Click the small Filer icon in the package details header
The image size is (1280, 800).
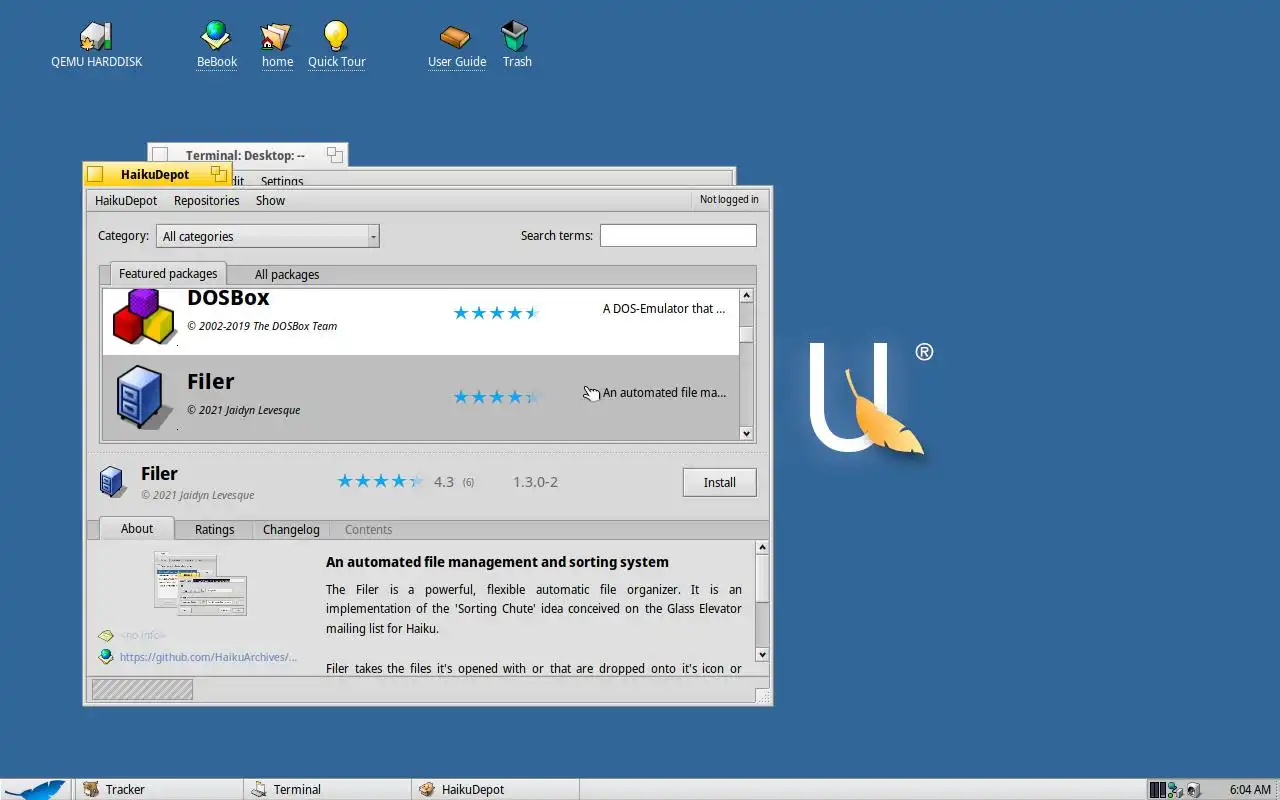(x=112, y=481)
